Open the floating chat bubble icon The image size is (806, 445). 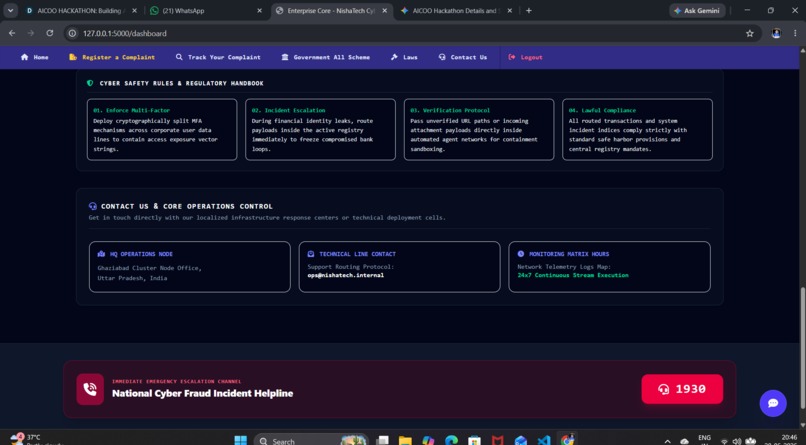(x=773, y=403)
